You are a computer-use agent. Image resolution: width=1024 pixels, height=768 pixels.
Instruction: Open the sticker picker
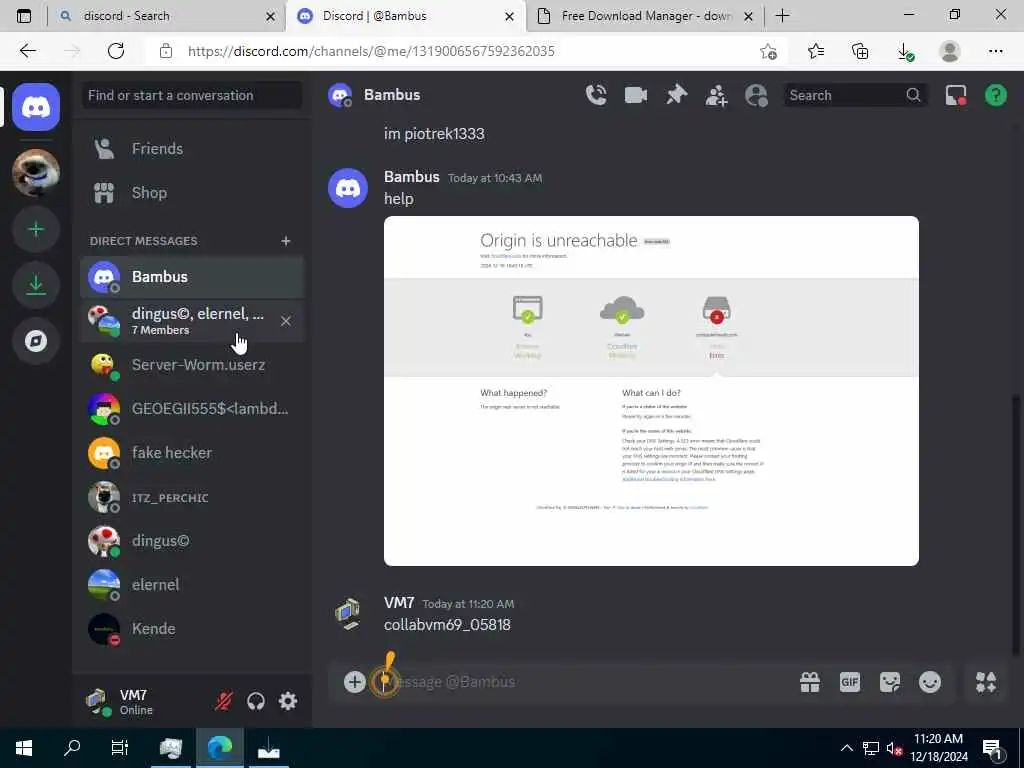(889, 682)
